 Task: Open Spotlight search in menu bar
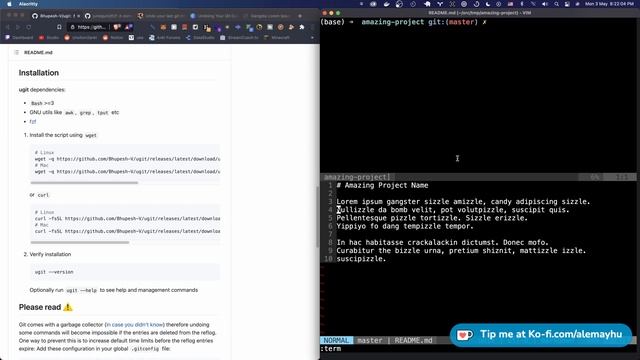pyautogui.click(x=556, y=4)
